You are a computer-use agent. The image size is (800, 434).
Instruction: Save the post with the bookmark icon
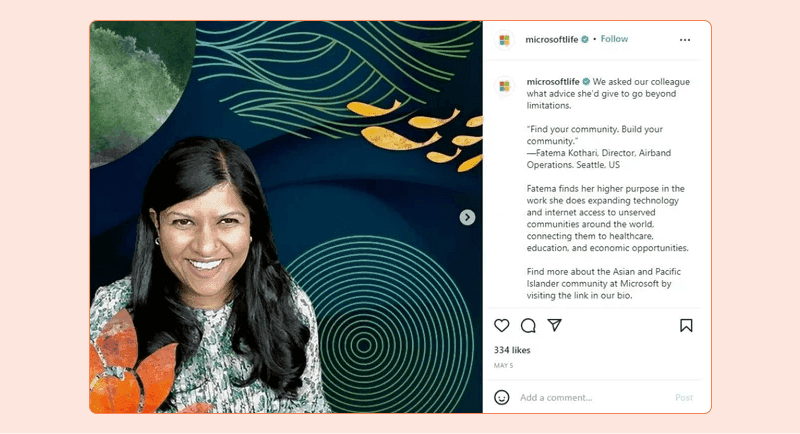coord(686,325)
